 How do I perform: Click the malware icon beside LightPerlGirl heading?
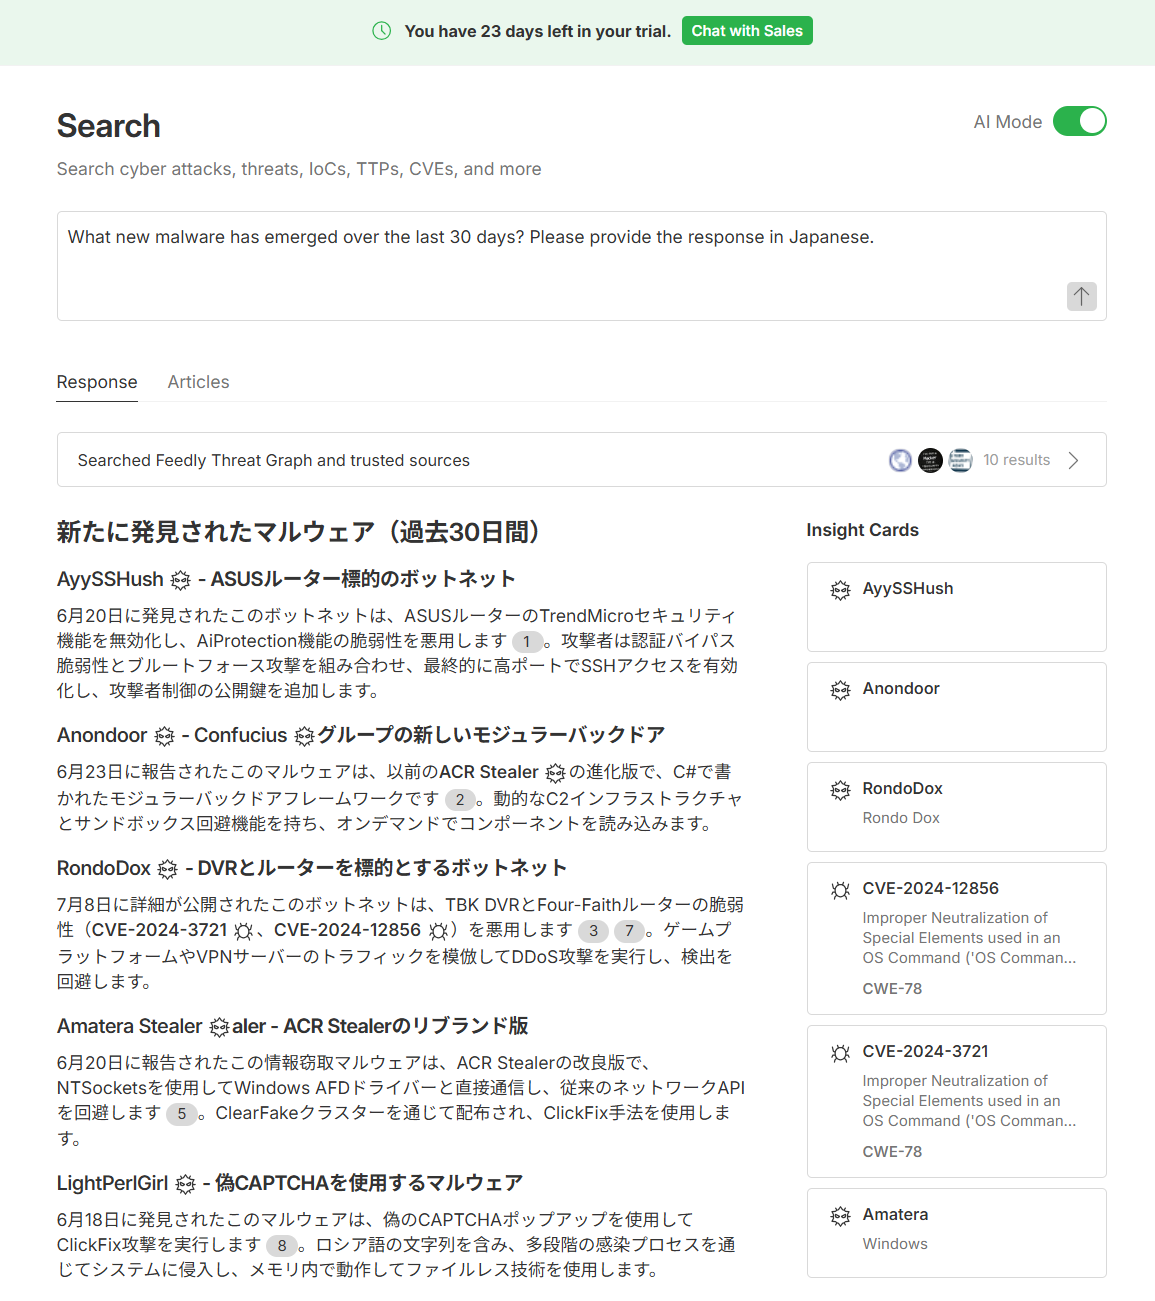(x=185, y=1184)
